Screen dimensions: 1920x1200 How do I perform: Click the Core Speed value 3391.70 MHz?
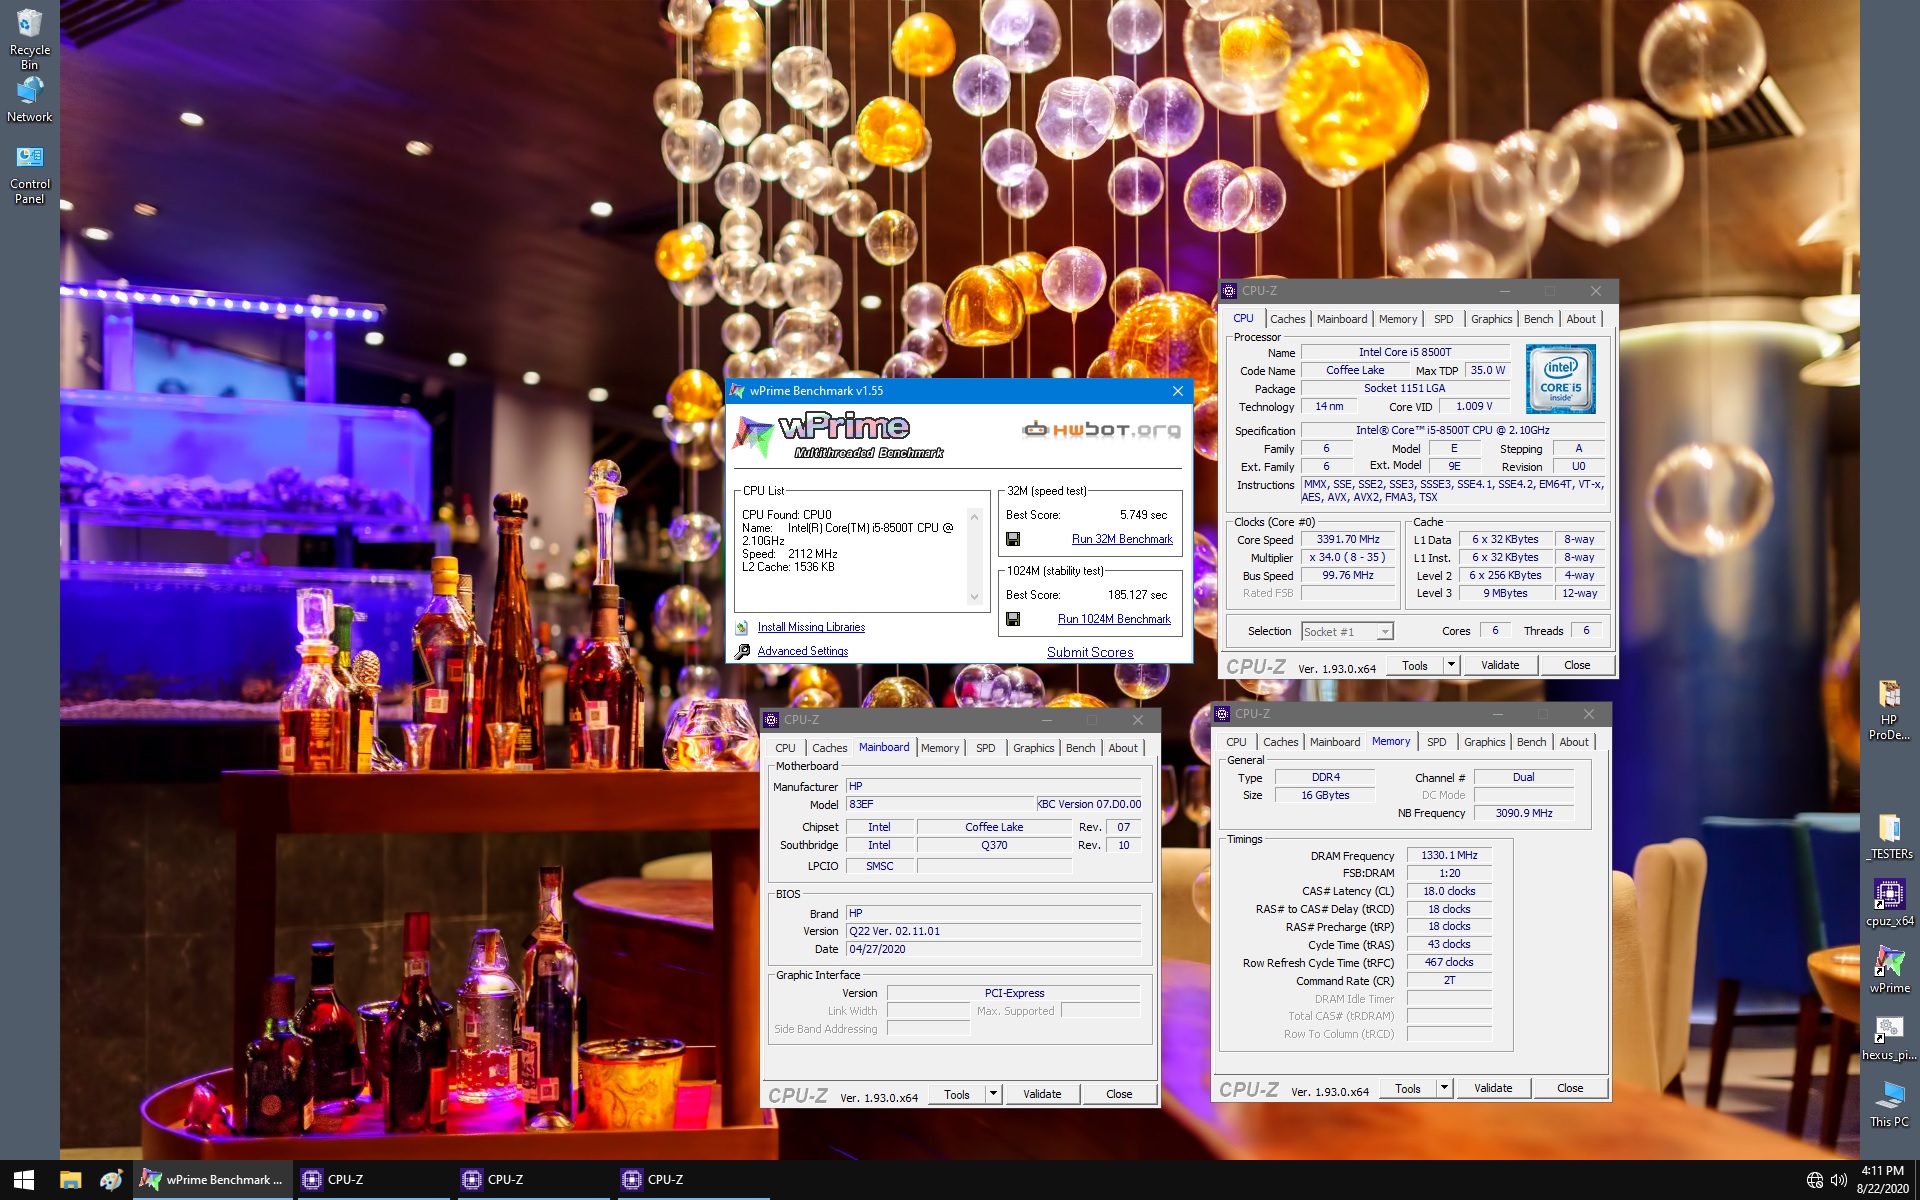1347,539
